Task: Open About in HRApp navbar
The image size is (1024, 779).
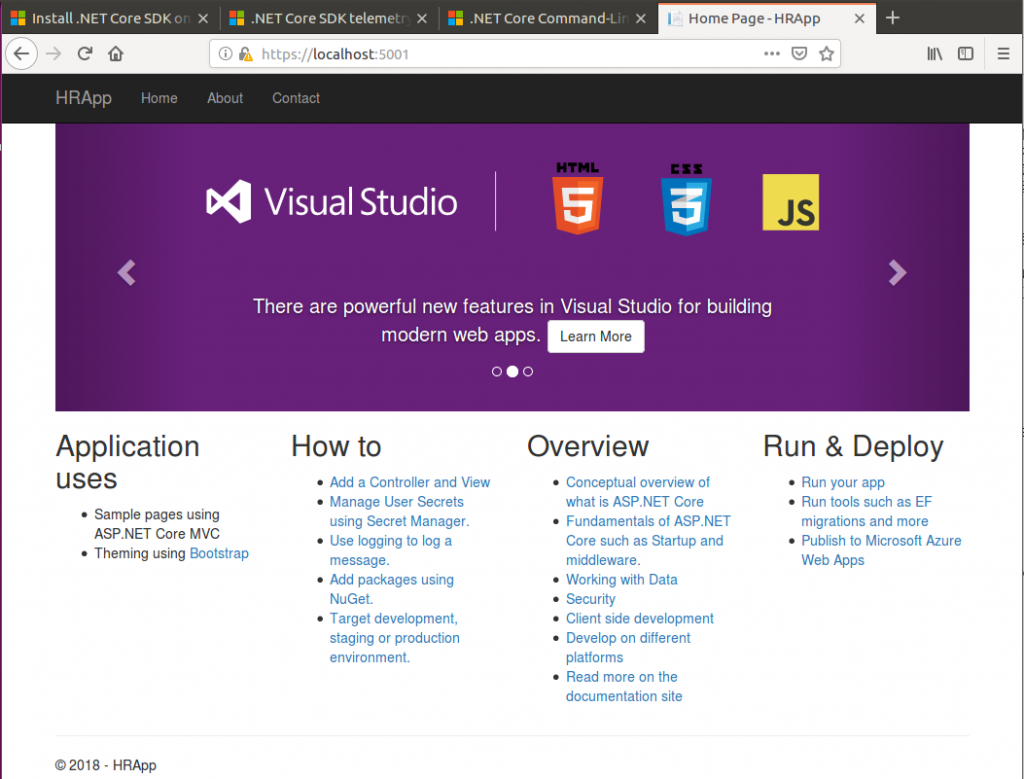Action: pyautogui.click(x=225, y=98)
